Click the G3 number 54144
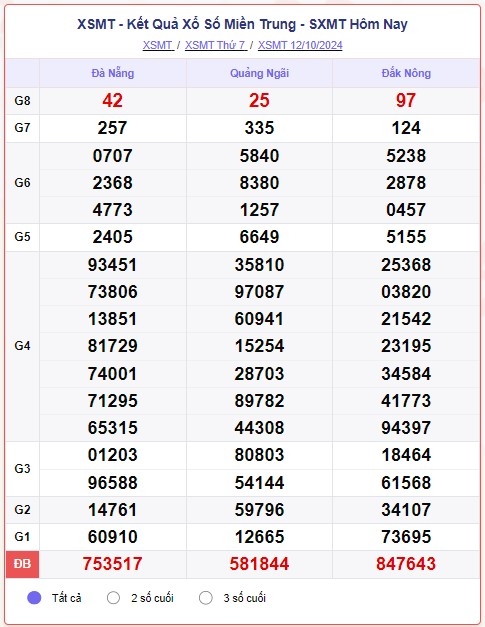 pyautogui.click(x=259, y=483)
